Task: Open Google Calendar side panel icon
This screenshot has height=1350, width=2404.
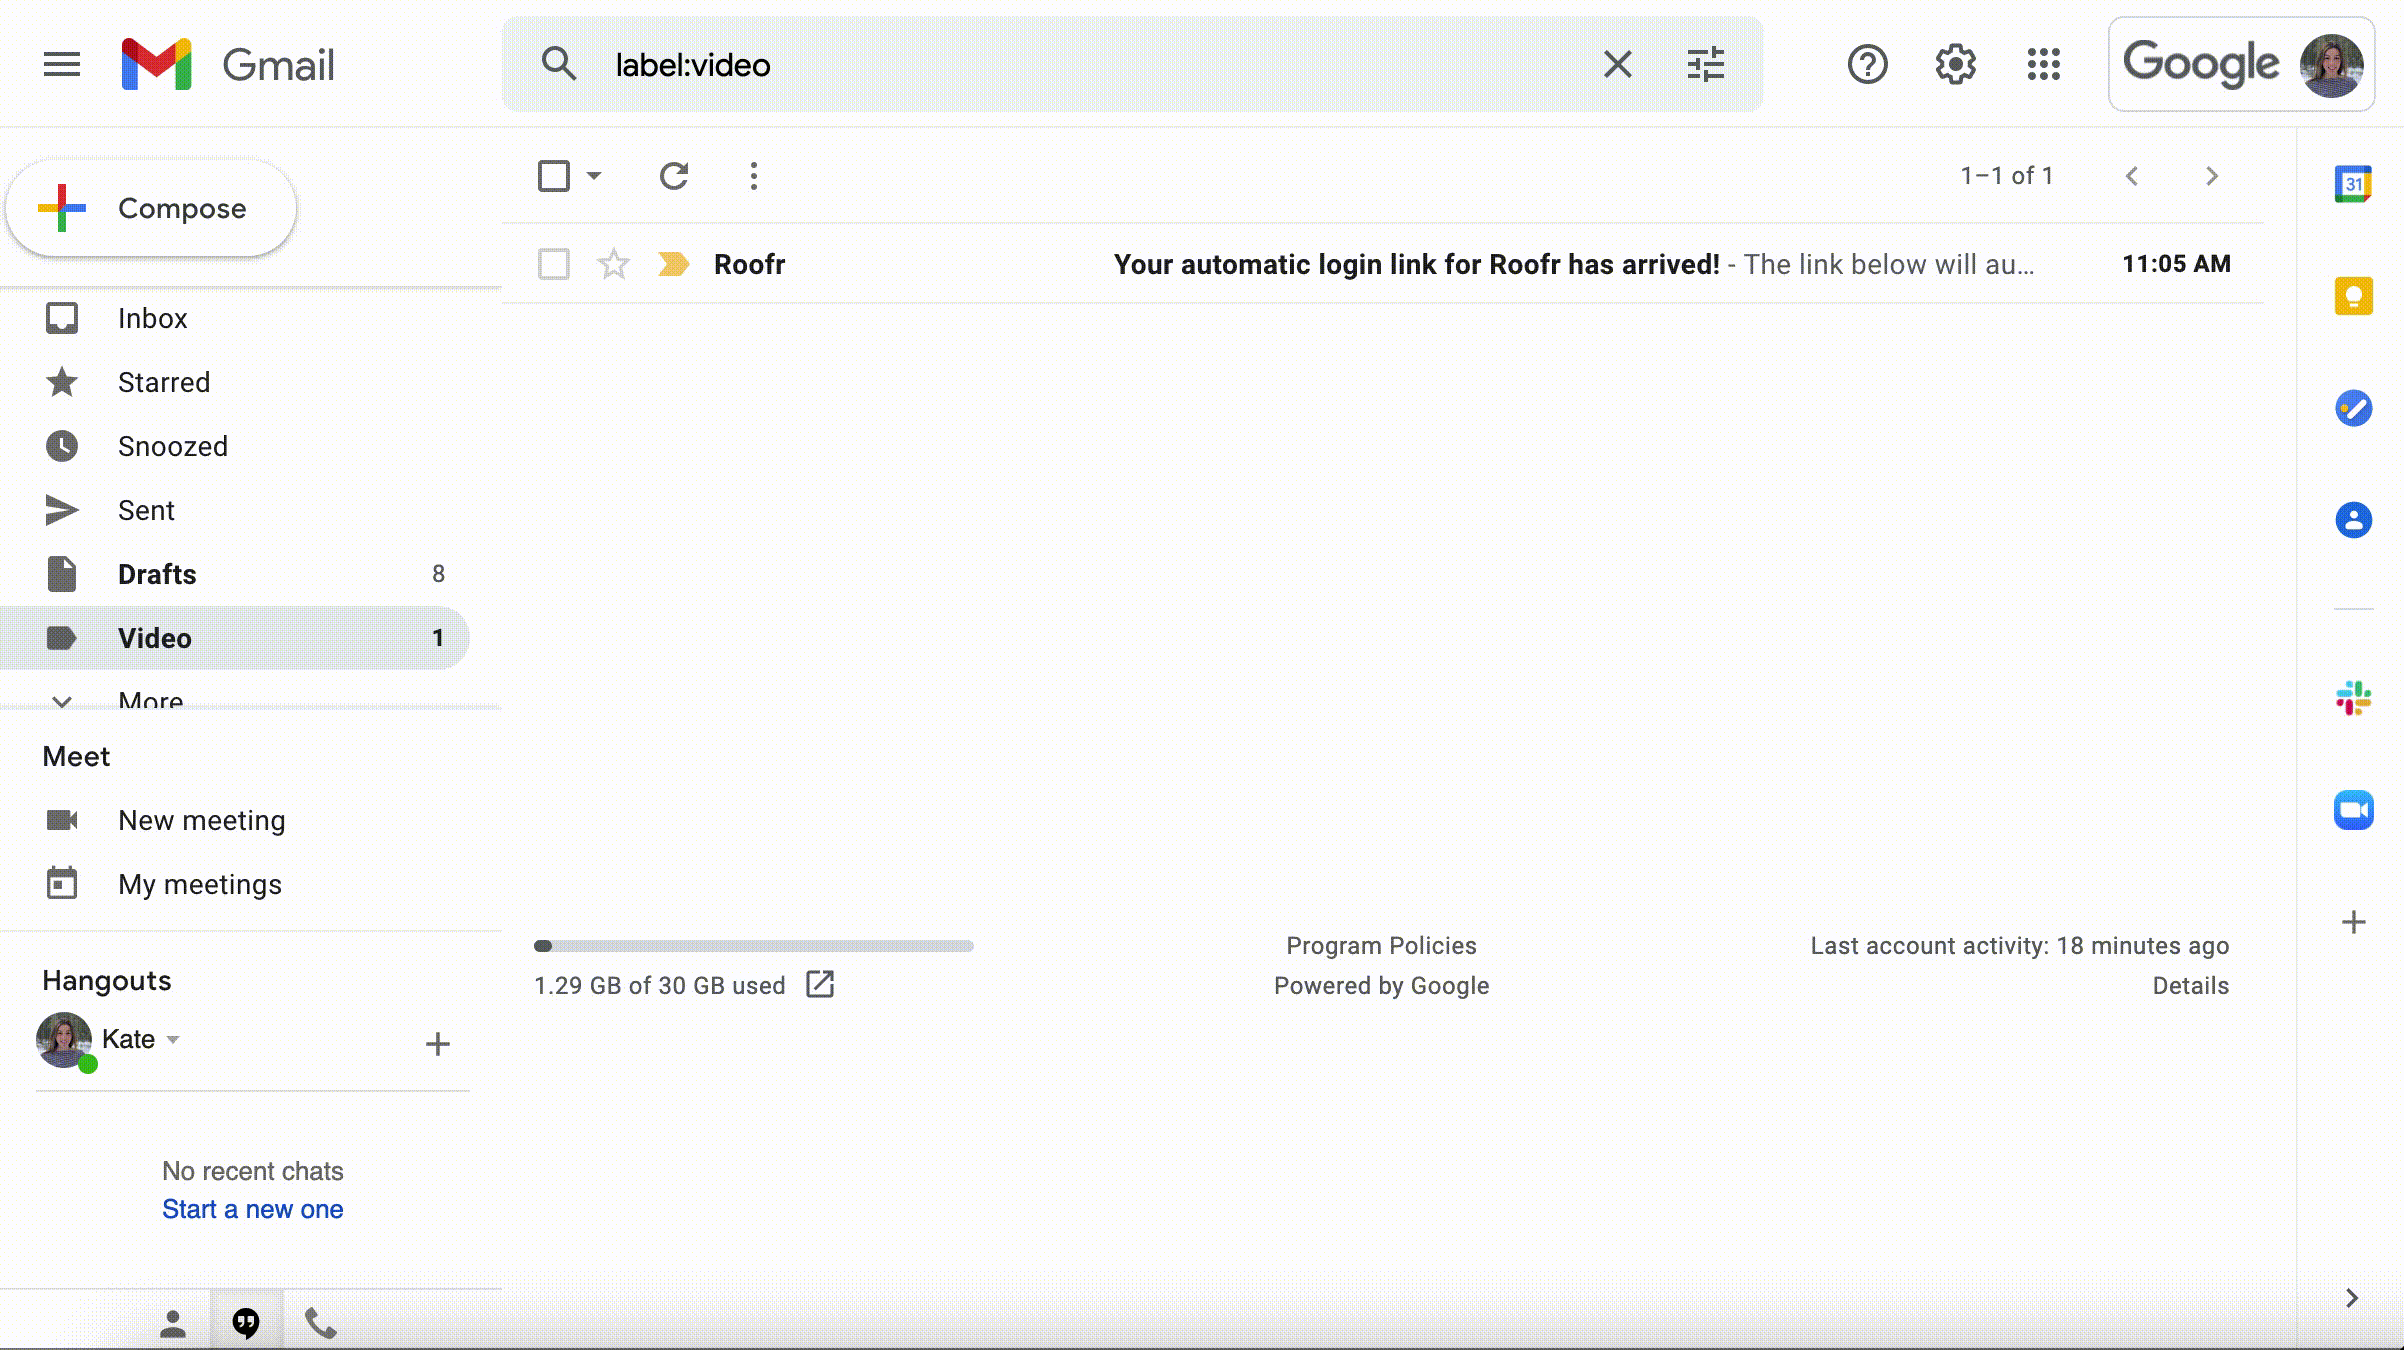Action: click(x=2353, y=184)
